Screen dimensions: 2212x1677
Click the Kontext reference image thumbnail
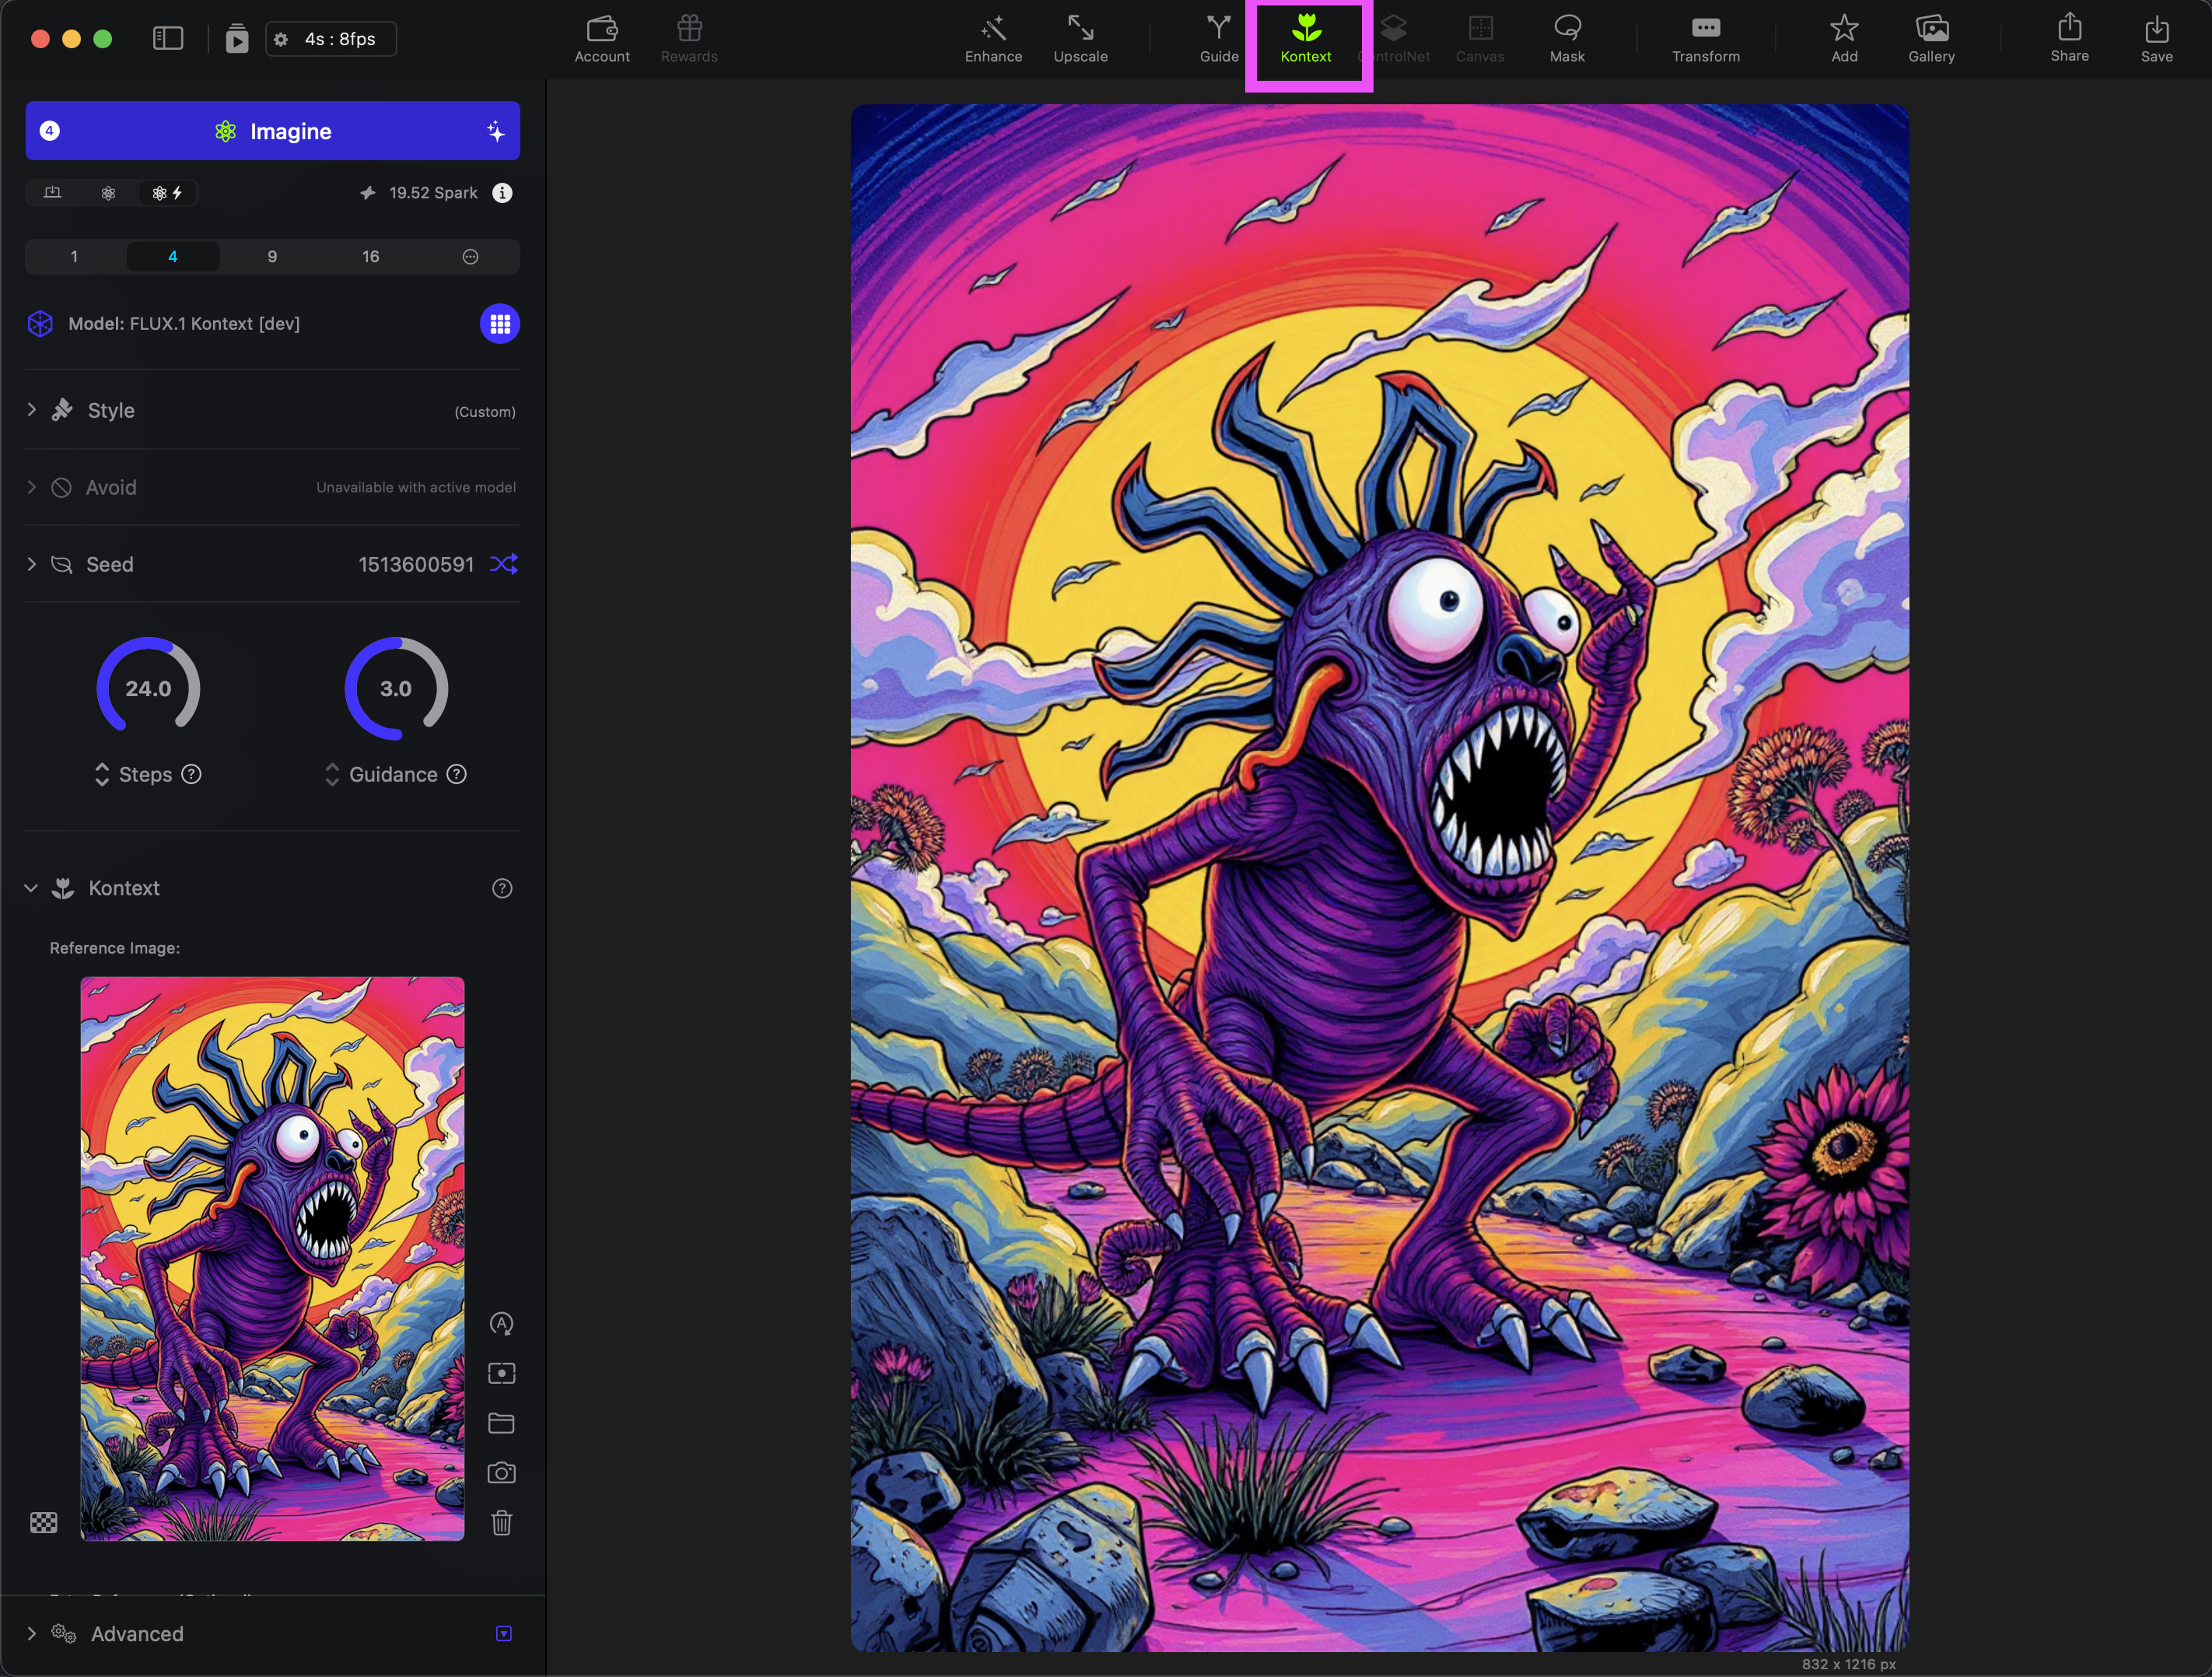(x=272, y=1258)
